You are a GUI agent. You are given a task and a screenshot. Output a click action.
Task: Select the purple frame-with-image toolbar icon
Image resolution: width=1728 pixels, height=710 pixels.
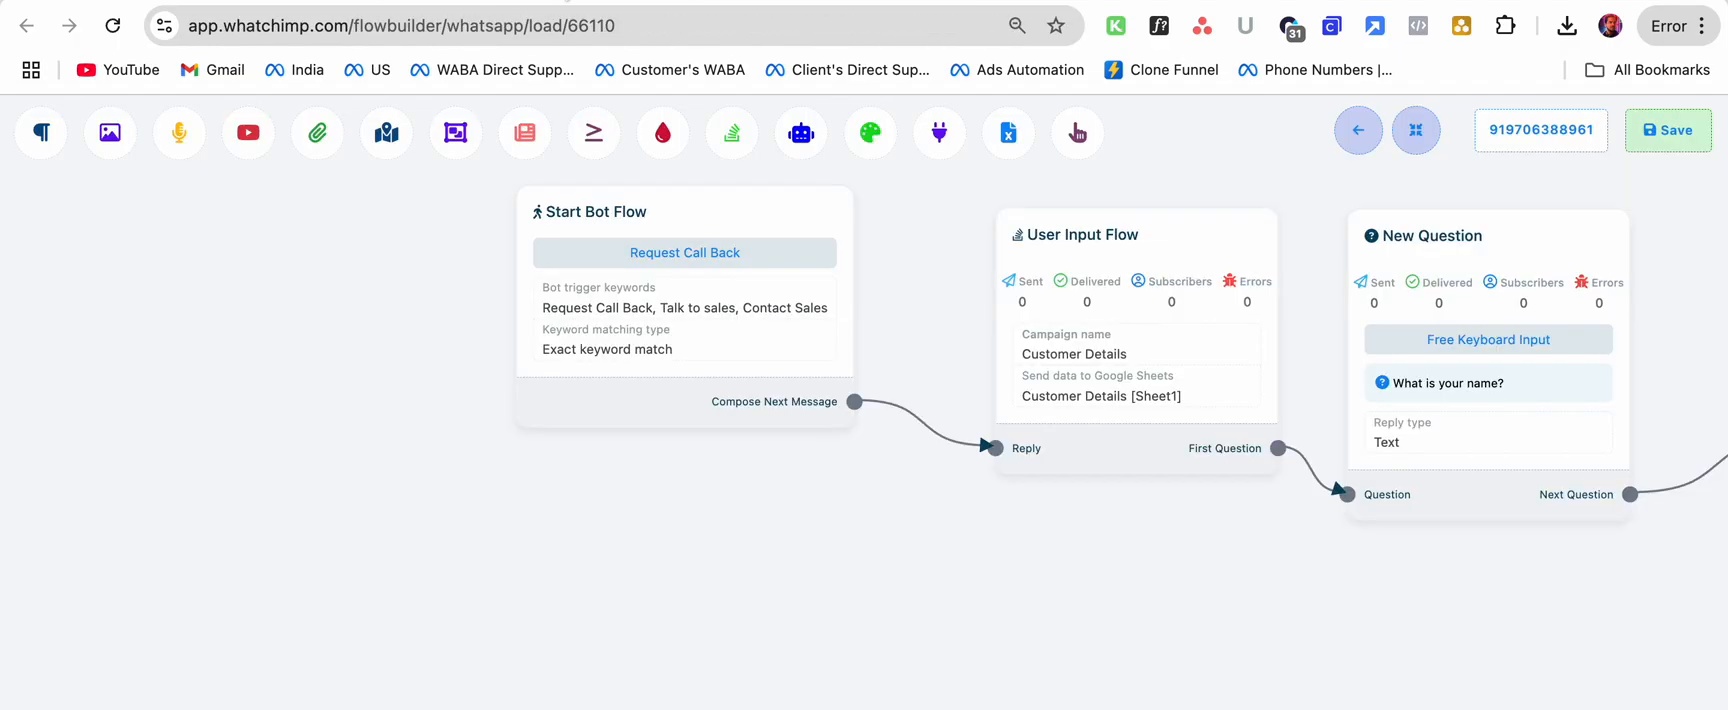point(455,132)
